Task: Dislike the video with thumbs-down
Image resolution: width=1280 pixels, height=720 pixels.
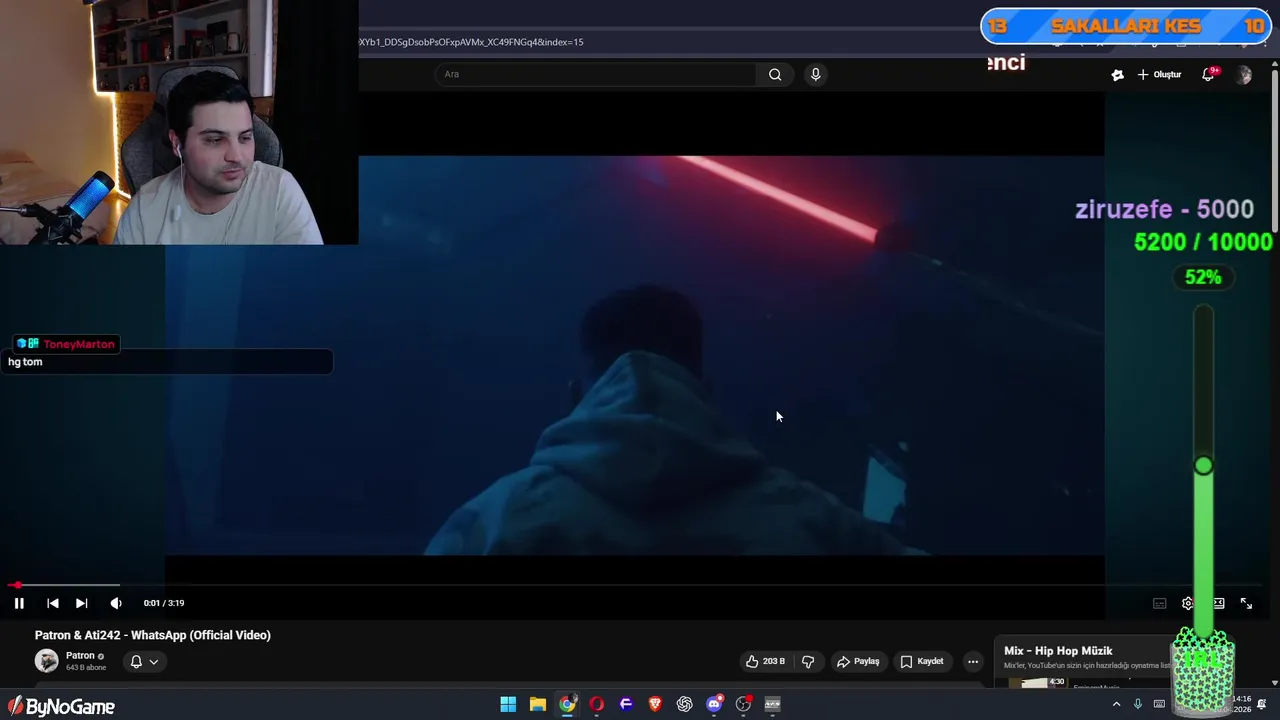Action: click(808, 661)
